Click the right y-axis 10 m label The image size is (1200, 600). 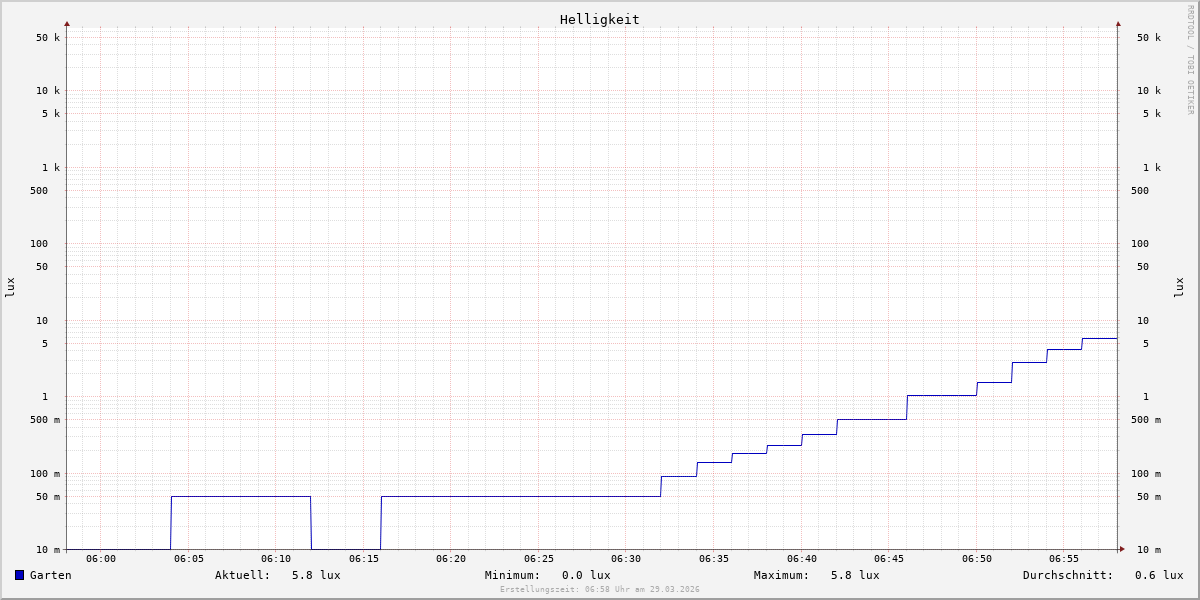pos(1148,550)
